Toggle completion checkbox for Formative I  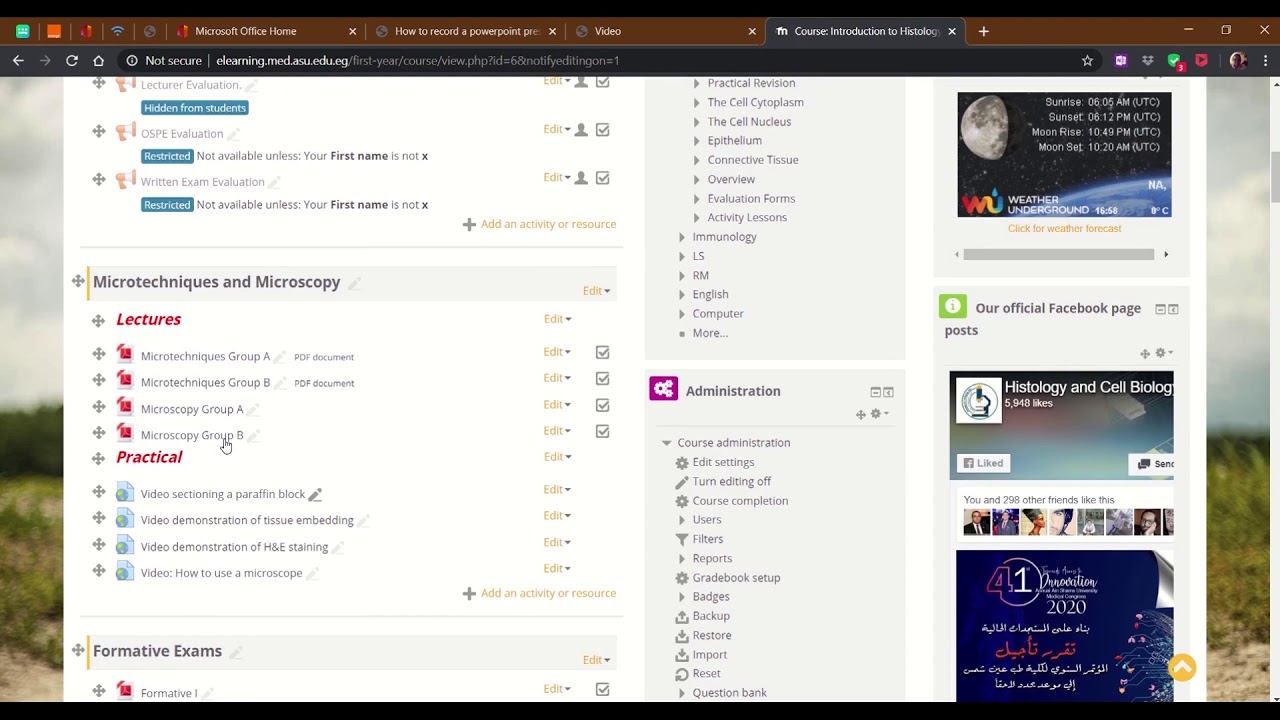tap(602, 689)
